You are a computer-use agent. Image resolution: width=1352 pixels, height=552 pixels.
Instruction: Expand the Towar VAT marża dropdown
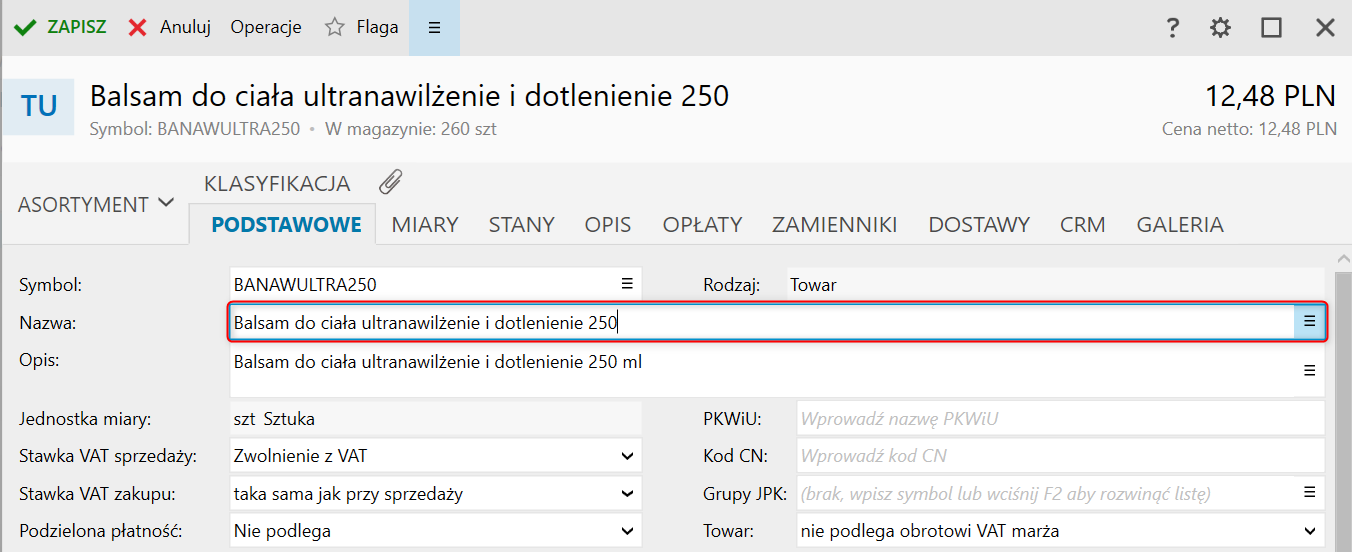coord(1310,531)
